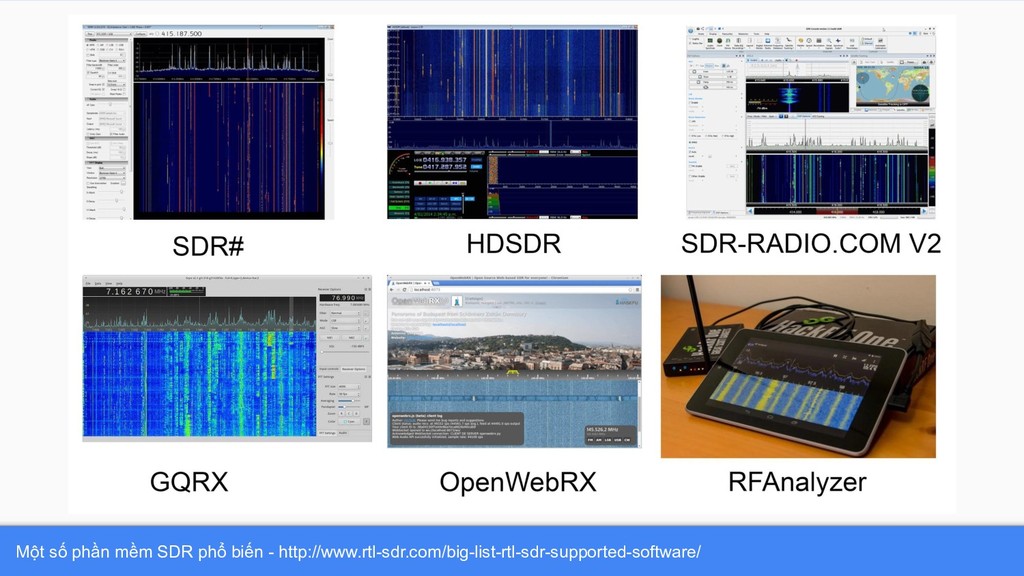
Task: Select the "GQRX" caption text
Action: (189, 482)
